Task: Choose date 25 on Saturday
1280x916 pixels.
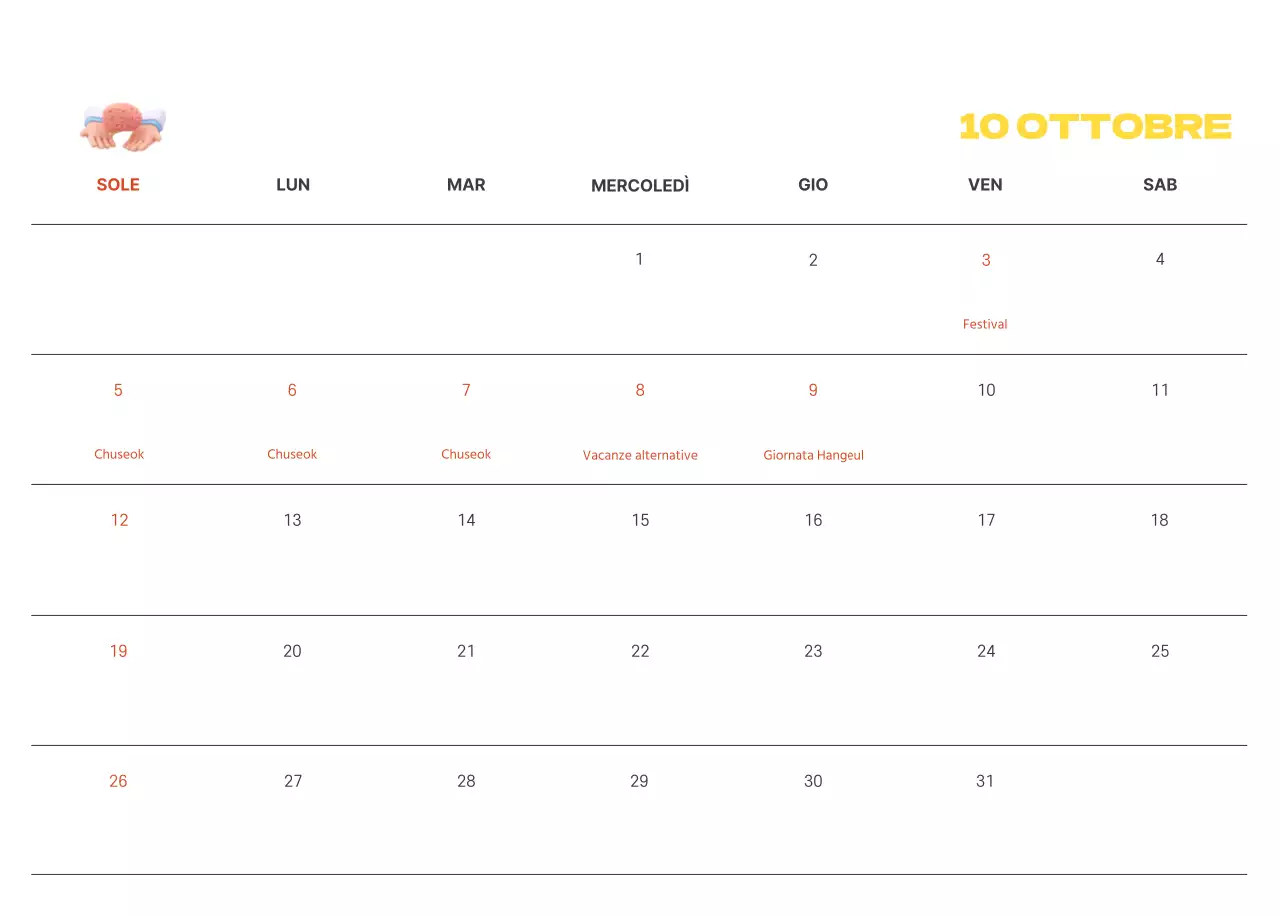Action: 1160,651
